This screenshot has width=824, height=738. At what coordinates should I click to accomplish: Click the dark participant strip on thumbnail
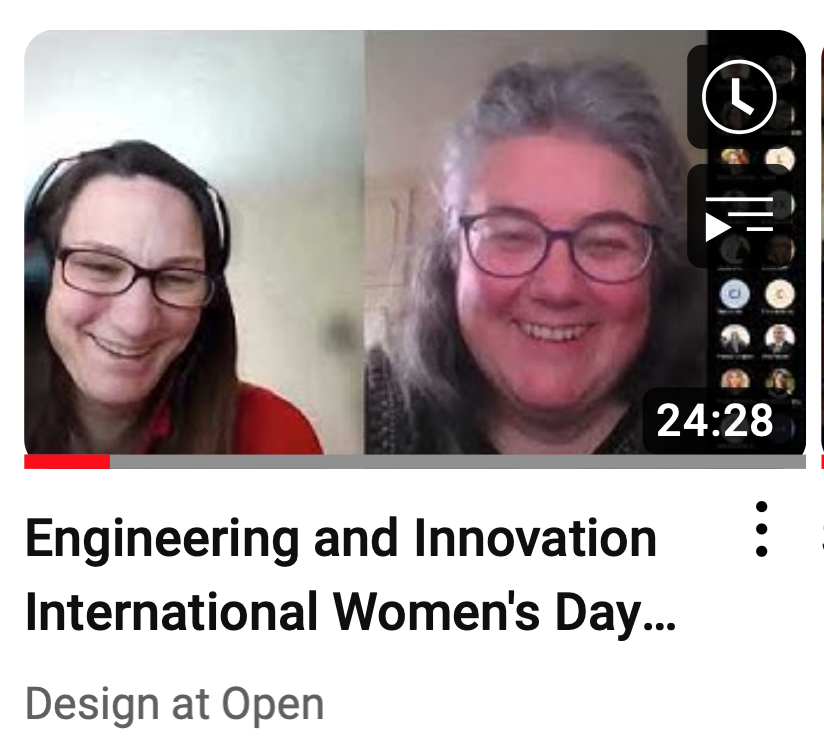coord(757,326)
